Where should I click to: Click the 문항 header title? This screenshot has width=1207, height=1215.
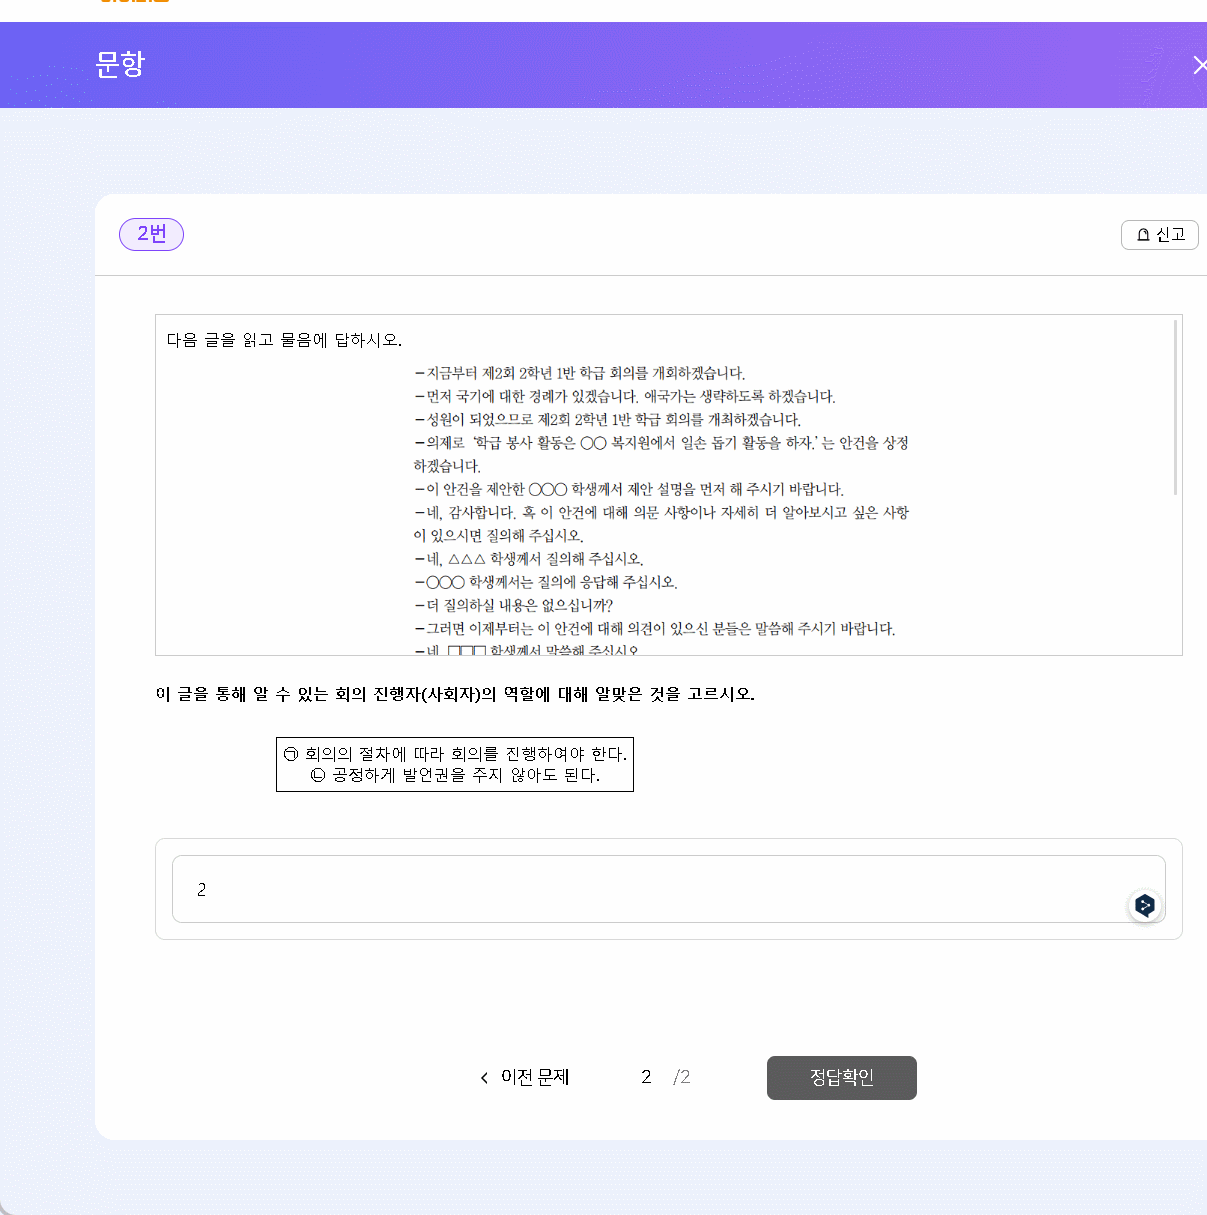click(120, 64)
